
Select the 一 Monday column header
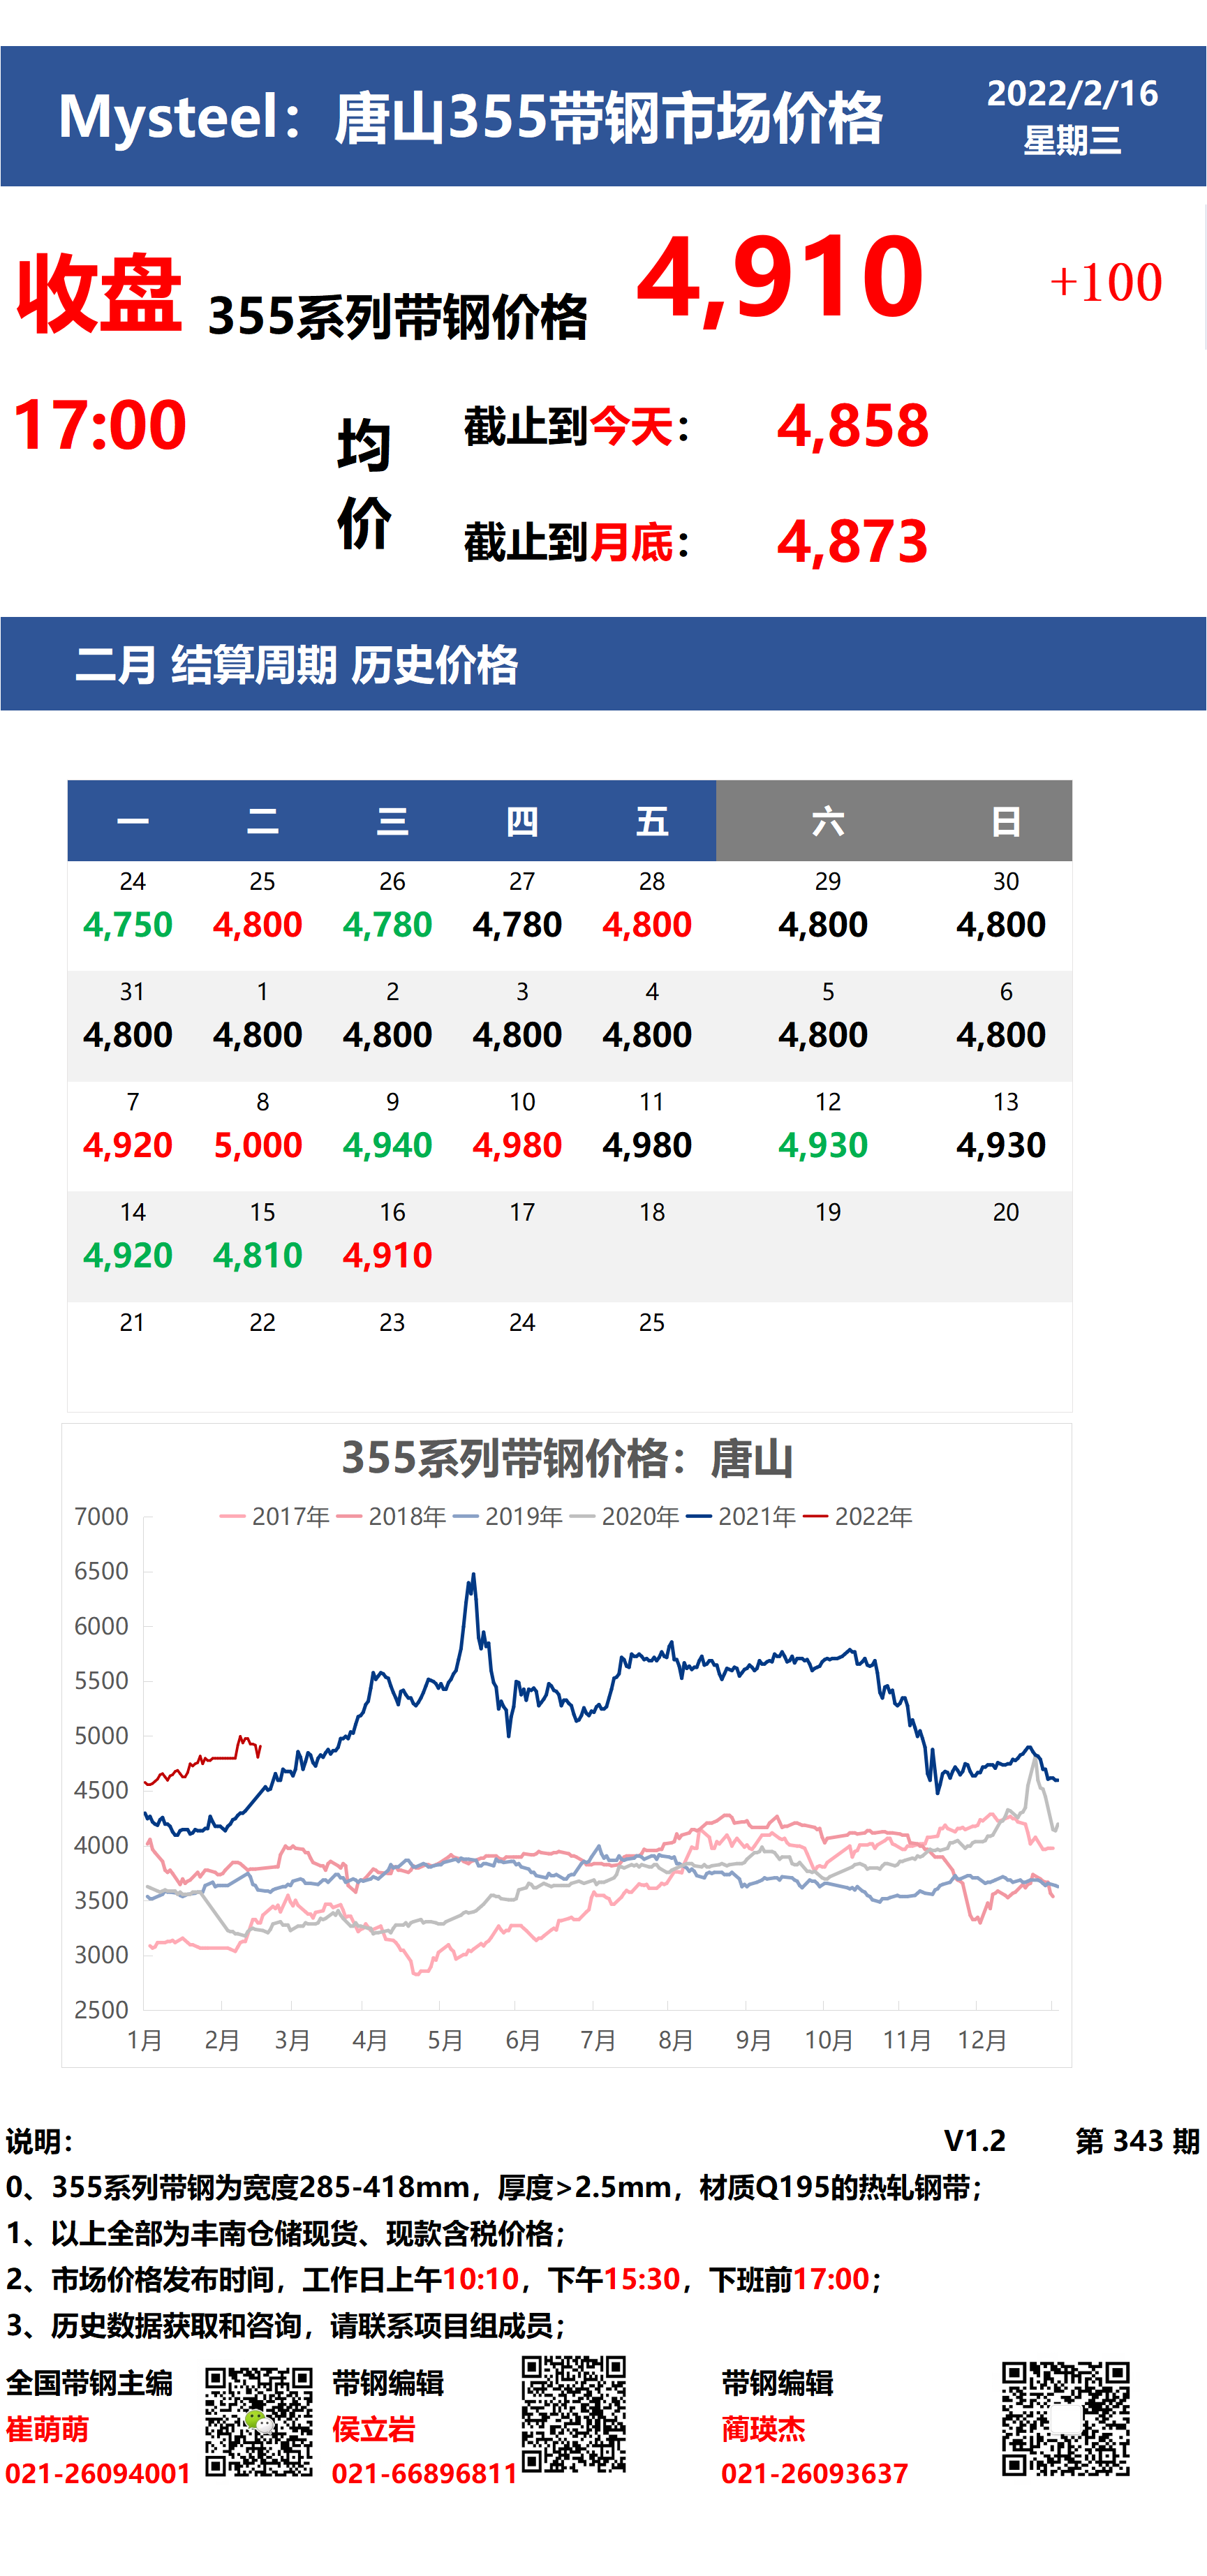pyautogui.click(x=132, y=821)
